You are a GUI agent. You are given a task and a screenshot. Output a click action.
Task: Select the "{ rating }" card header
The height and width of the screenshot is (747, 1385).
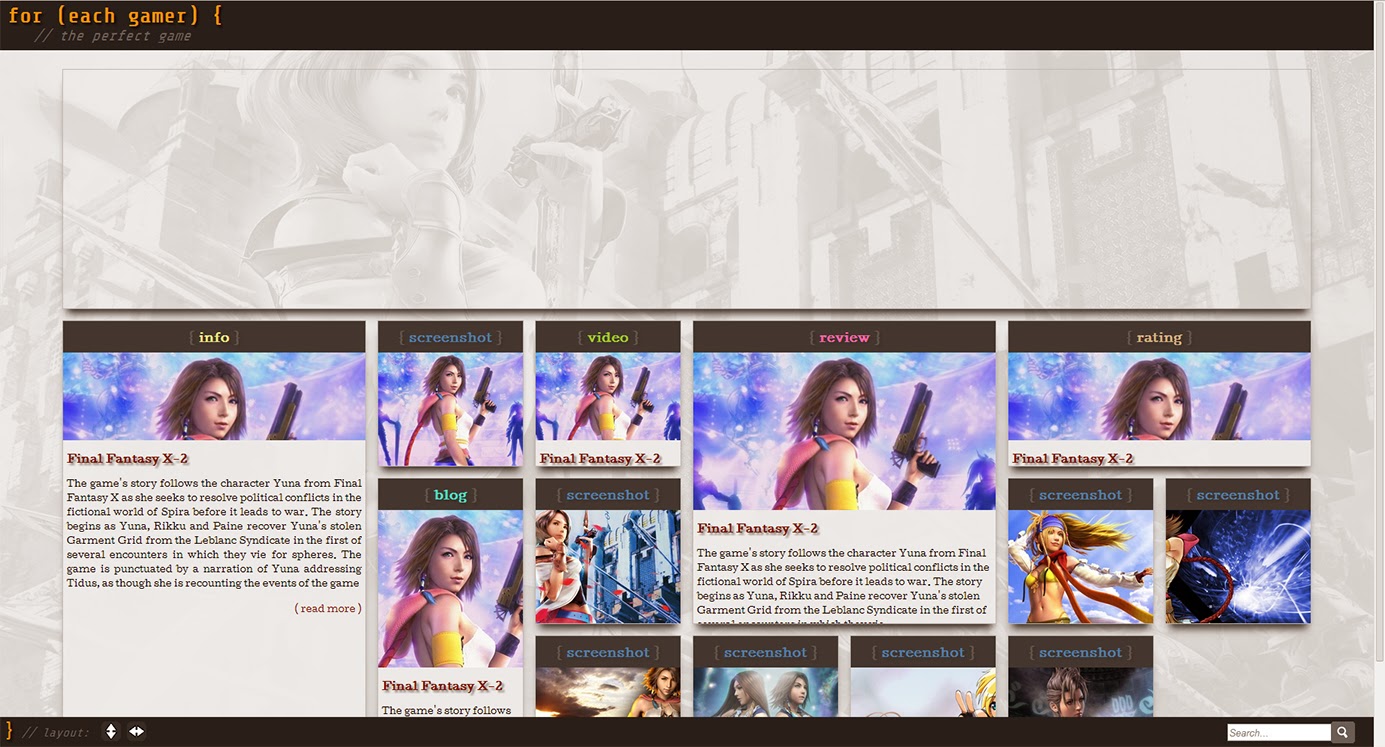point(1159,337)
